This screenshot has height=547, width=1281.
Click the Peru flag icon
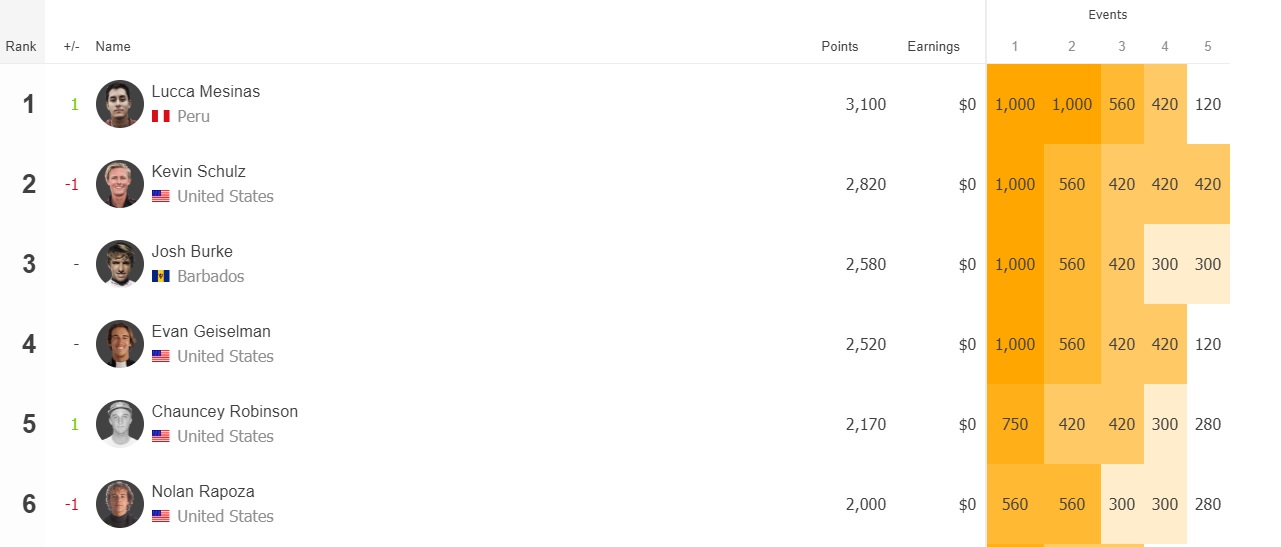161,117
